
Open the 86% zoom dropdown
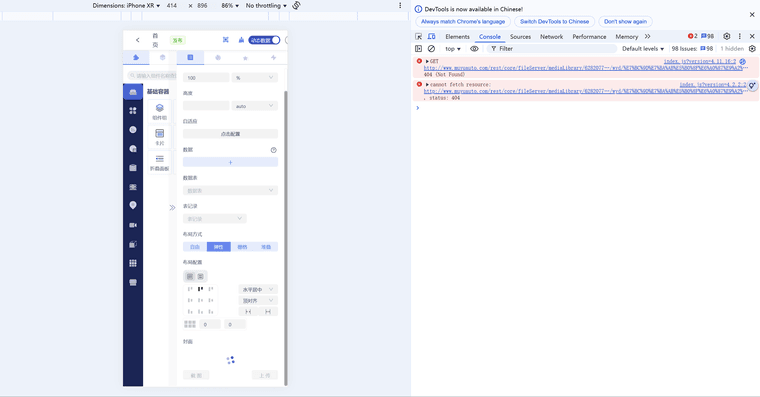pyautogui.click(x=230, y=5)
